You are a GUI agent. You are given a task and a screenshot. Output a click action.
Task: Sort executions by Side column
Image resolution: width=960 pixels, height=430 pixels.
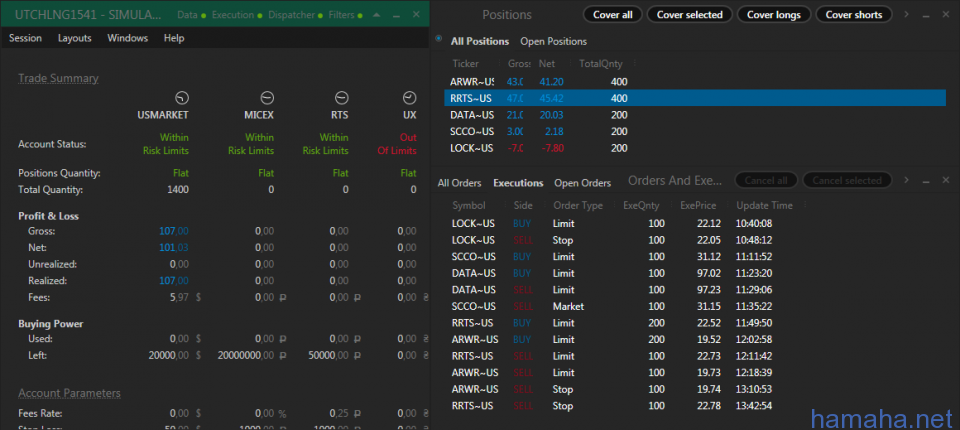coord(523,206)
